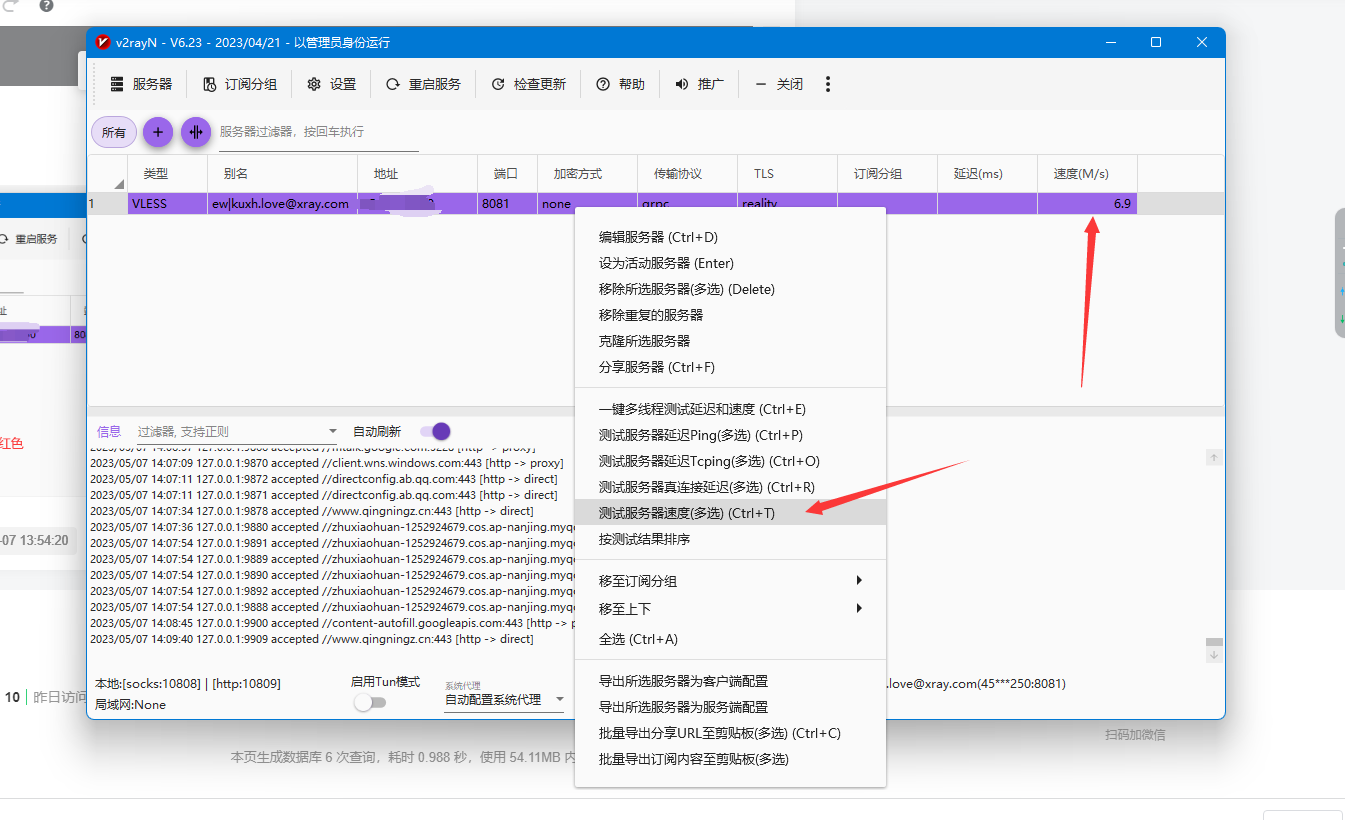The image size is (1345, 820).
Task: Click the content-autofill.googleapis.com log line
Action: 331,623
